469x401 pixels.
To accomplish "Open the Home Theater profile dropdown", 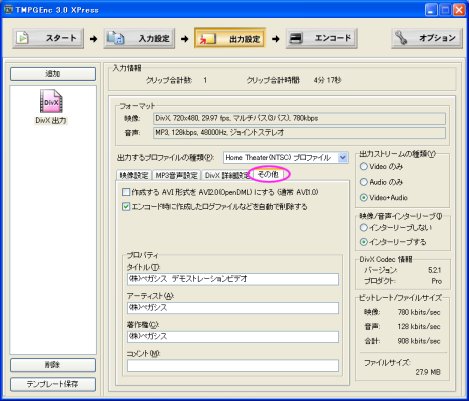I will pyautogui.click(x=343, y=157).
